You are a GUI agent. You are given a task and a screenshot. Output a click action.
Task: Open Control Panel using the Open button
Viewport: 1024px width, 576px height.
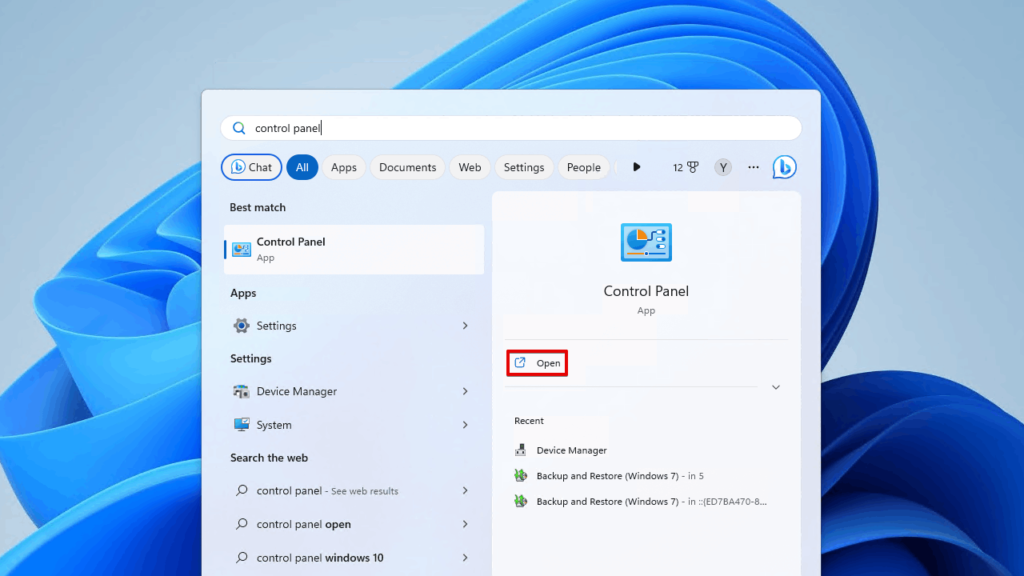pos(537,363)
